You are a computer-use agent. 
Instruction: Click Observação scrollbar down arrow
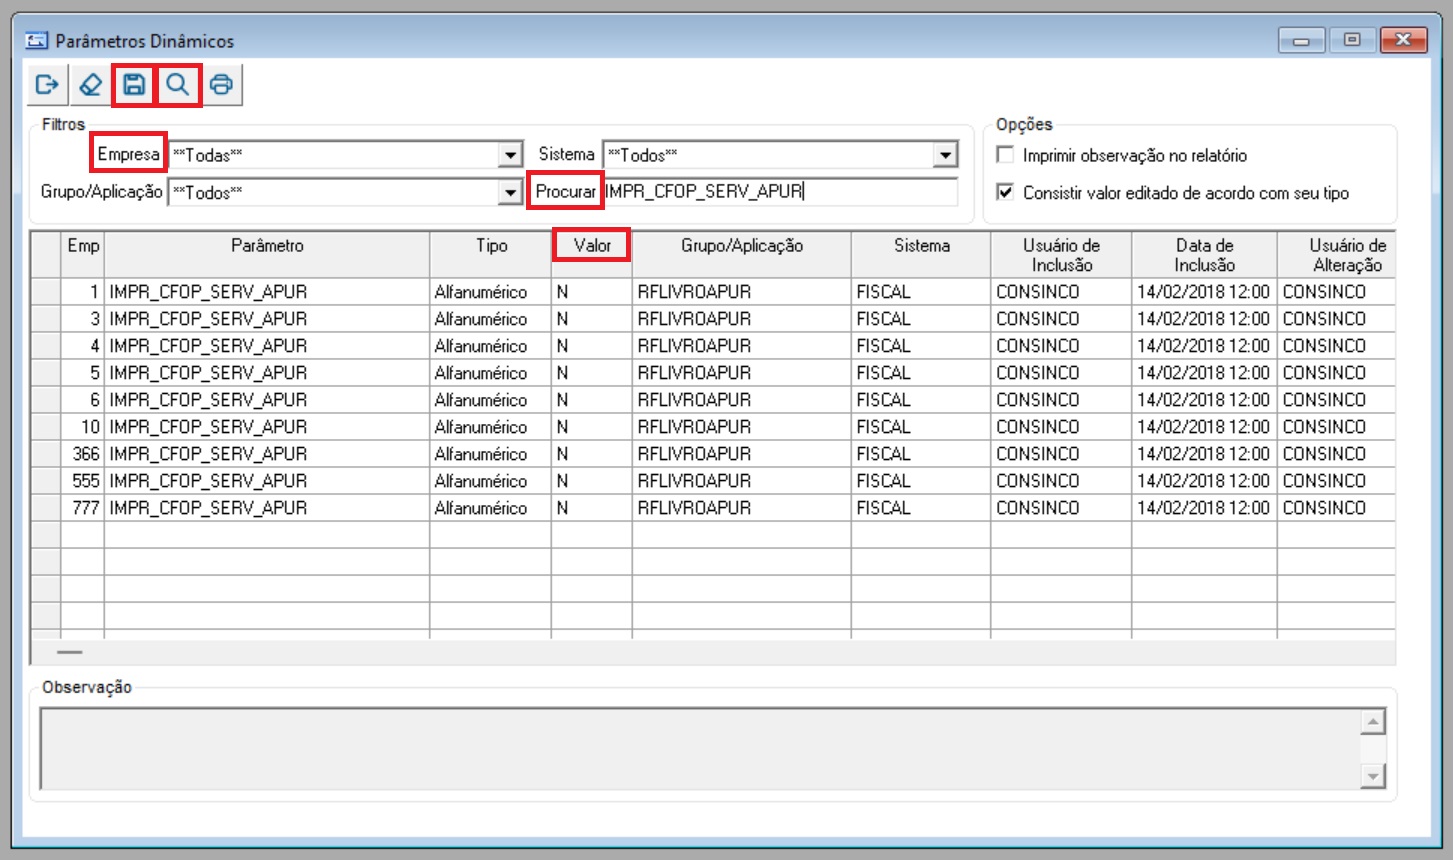(x=1373, y=775)
